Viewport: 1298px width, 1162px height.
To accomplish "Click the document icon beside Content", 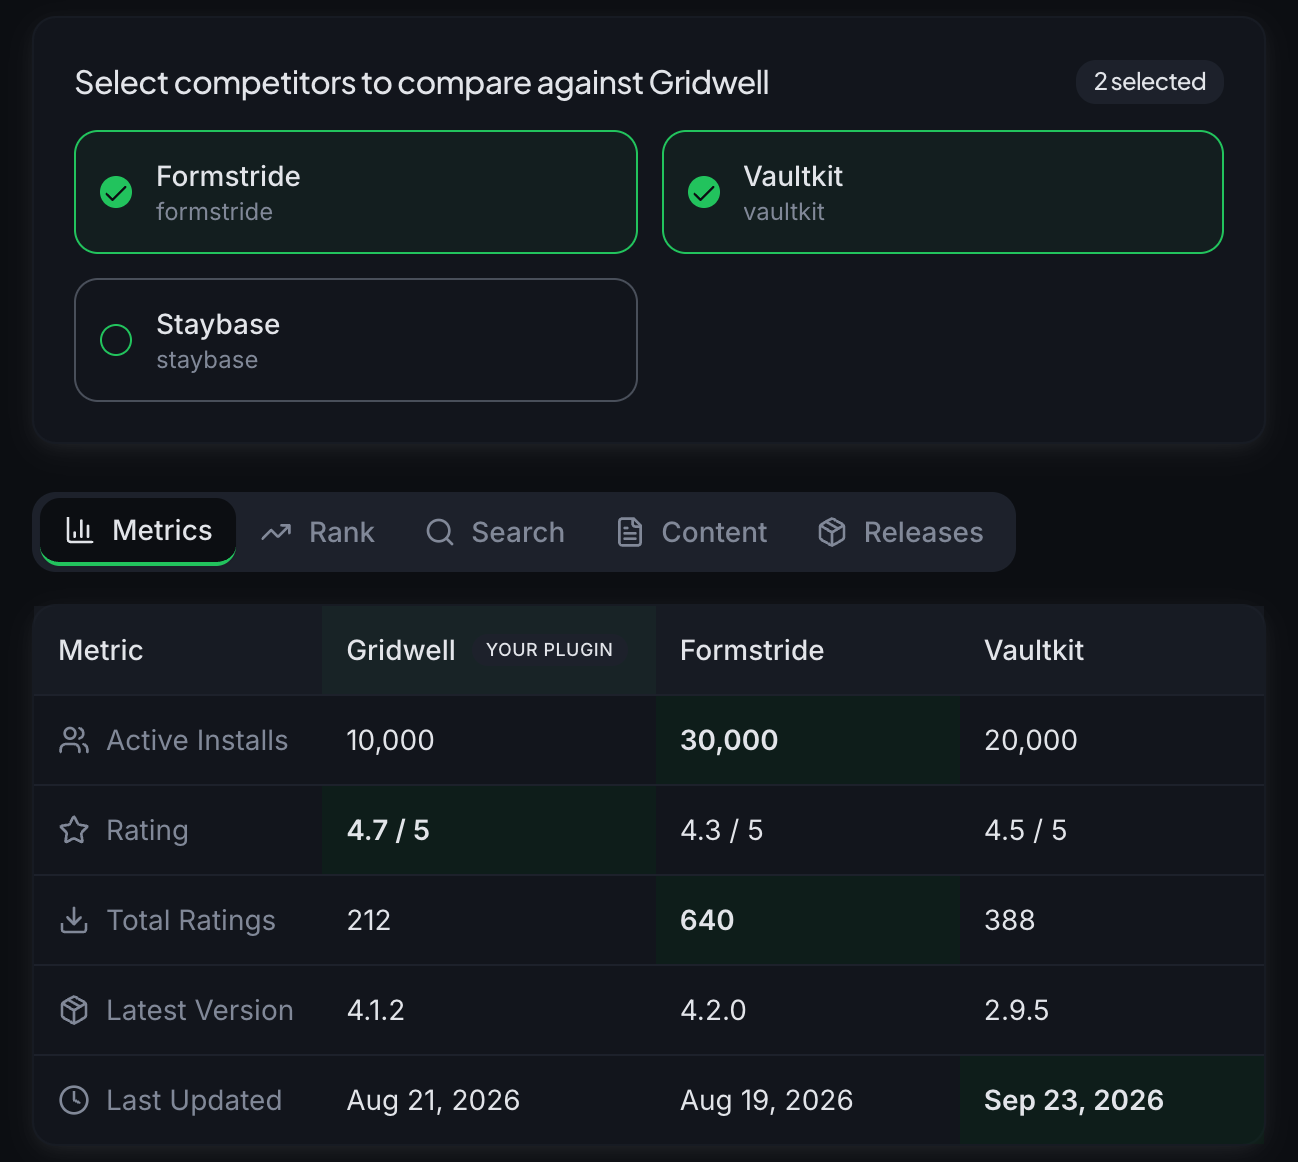I will (x=630, y=532).
